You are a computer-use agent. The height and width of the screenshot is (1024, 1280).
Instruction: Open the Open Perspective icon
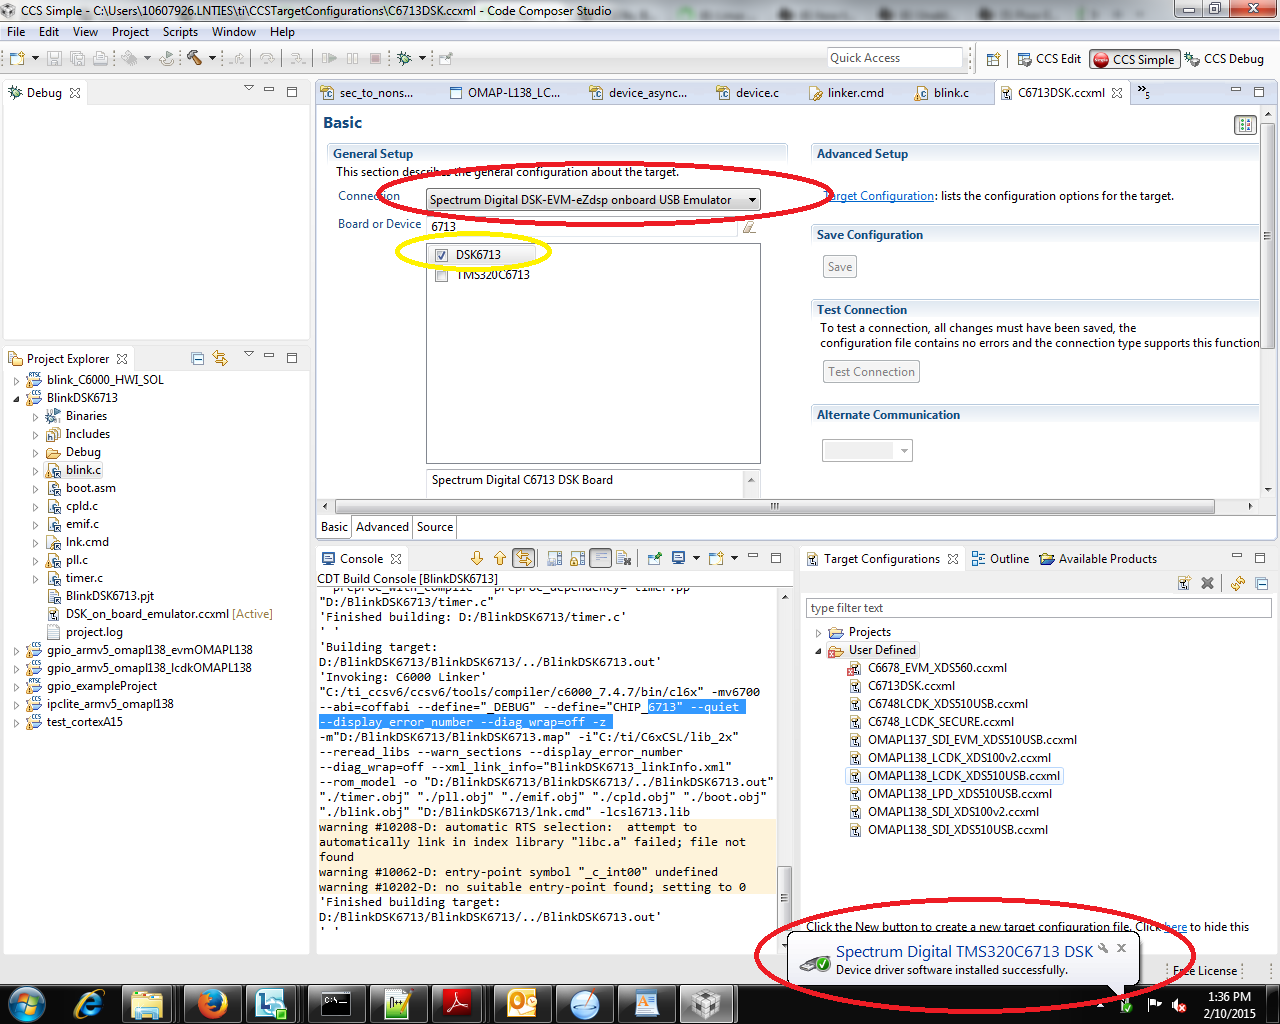coord(993,59)
